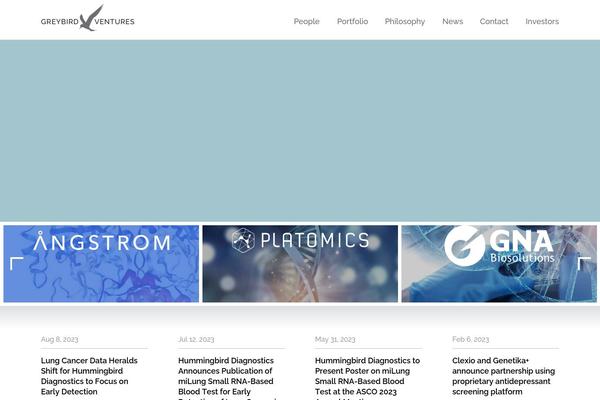Open the Philosophy section
The width and height of the screenshot is (600, 400).
[x=405, y=22]
